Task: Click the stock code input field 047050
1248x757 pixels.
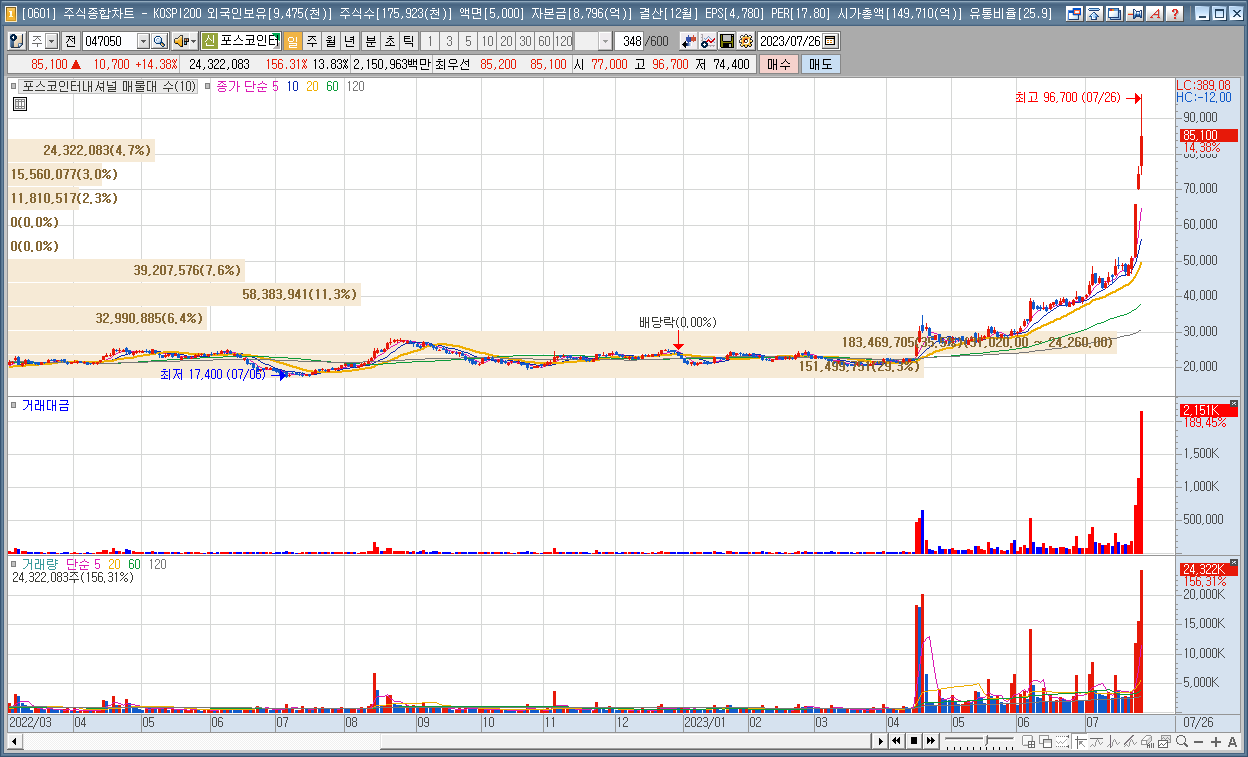Action: [x=109, y=41]
